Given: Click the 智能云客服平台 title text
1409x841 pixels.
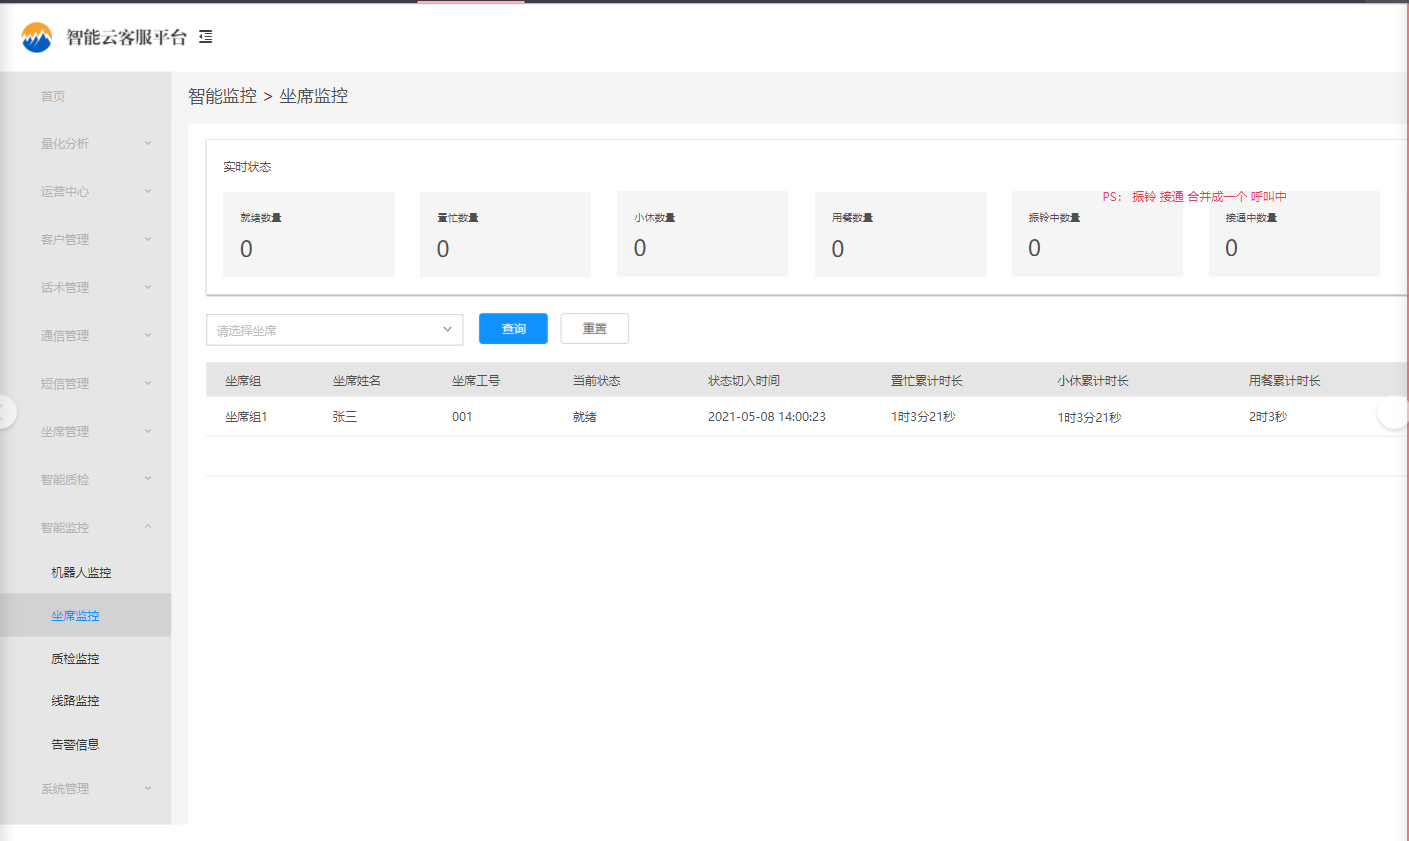Looking at the screenshot, I should pyautogui.click(x=126, y=37).
